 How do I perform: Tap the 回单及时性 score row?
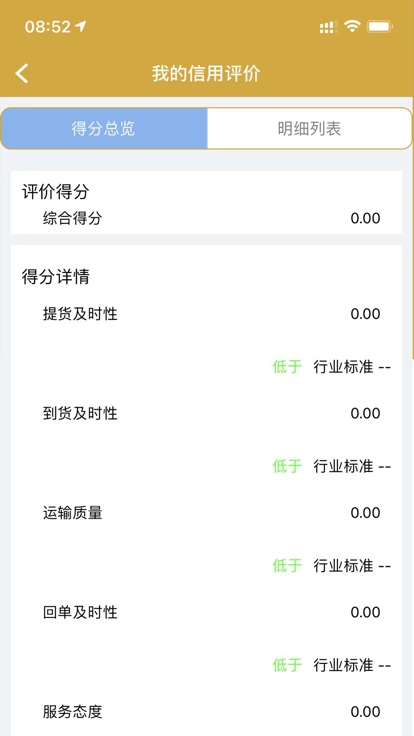click(x=207, y=612)
